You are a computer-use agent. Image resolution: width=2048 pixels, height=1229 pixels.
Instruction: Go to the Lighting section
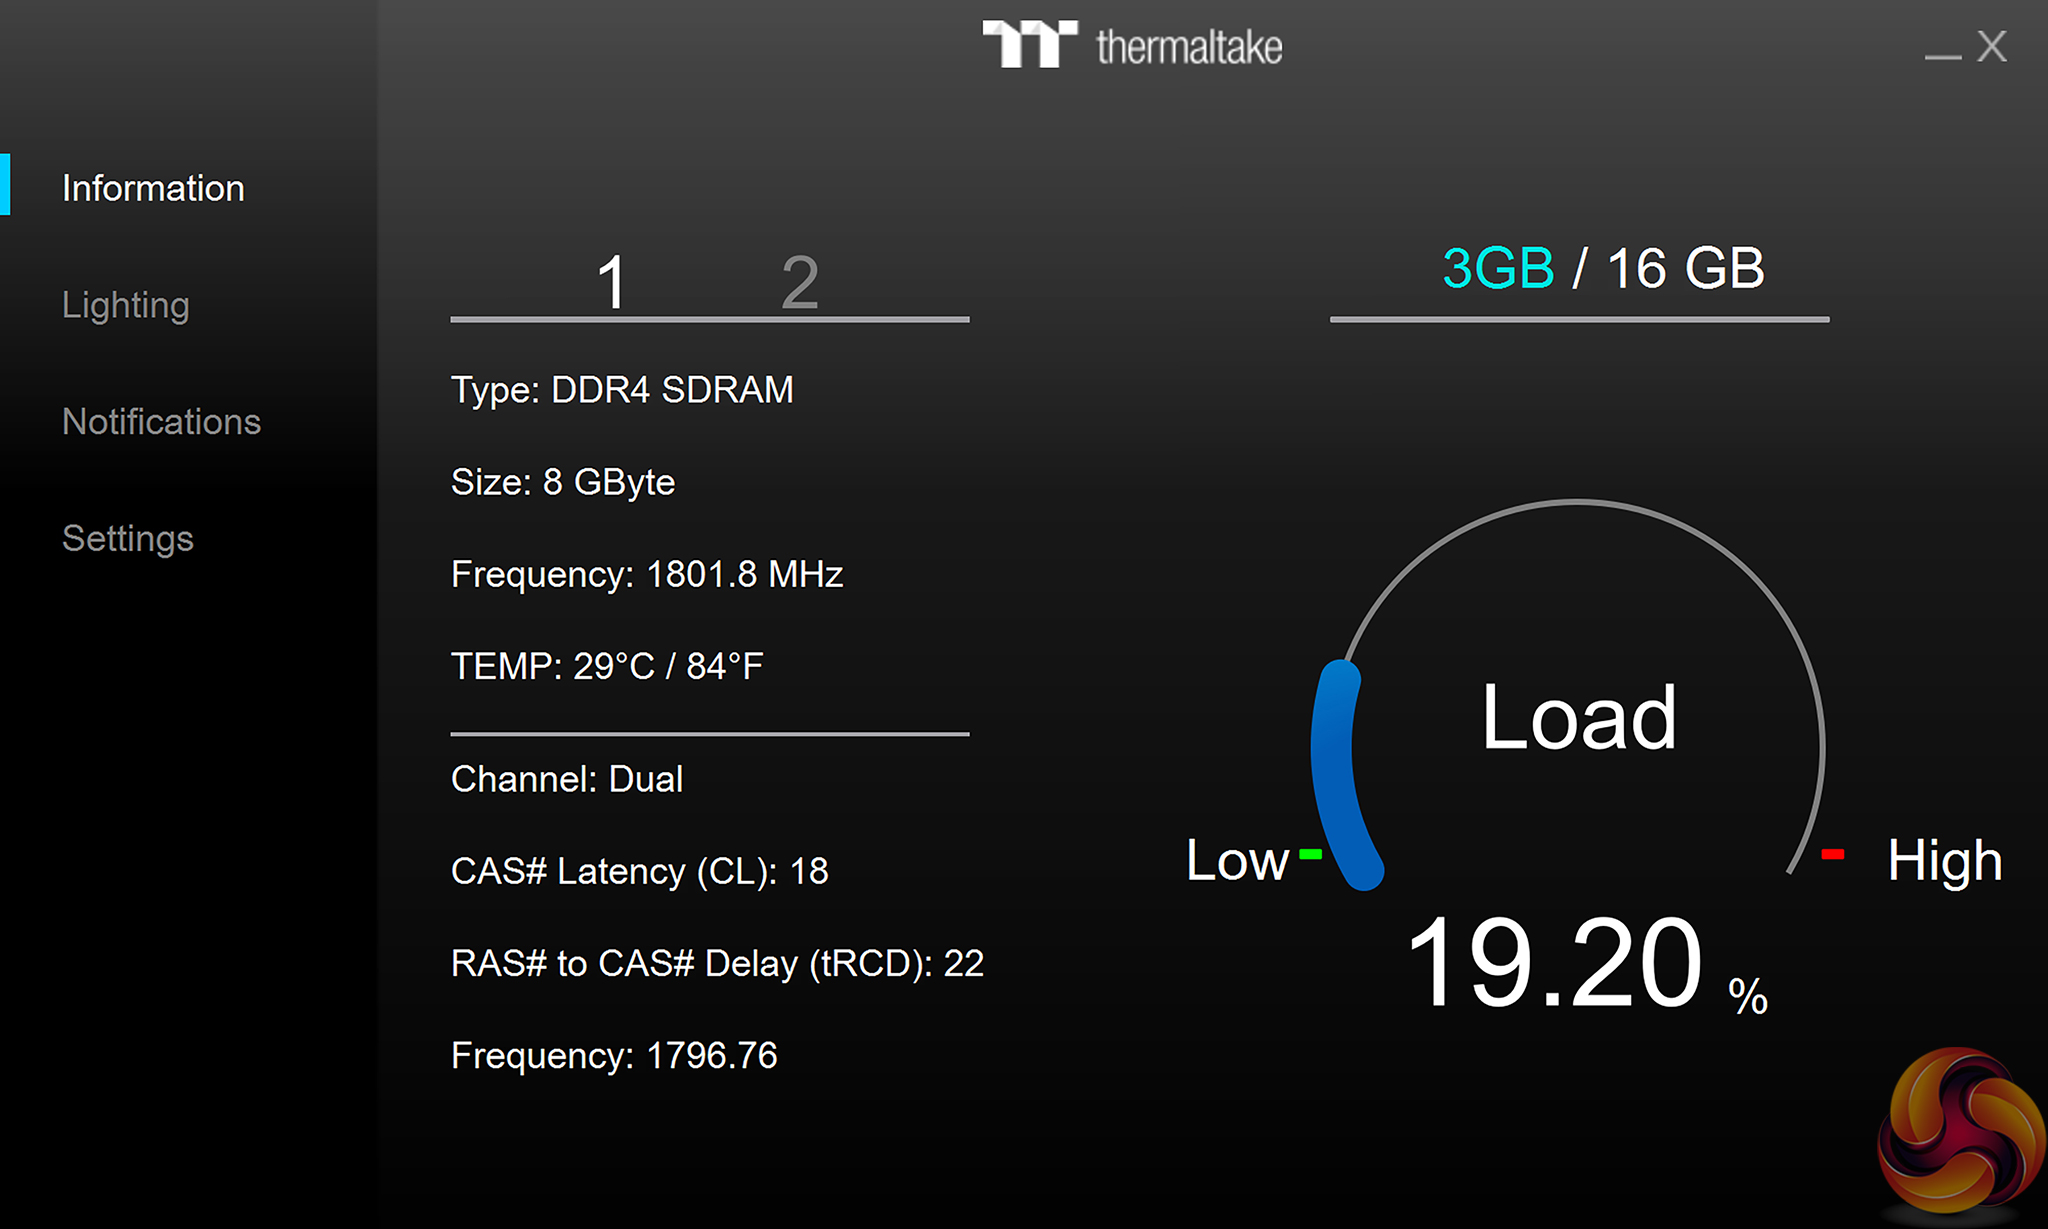click(126, 305)
